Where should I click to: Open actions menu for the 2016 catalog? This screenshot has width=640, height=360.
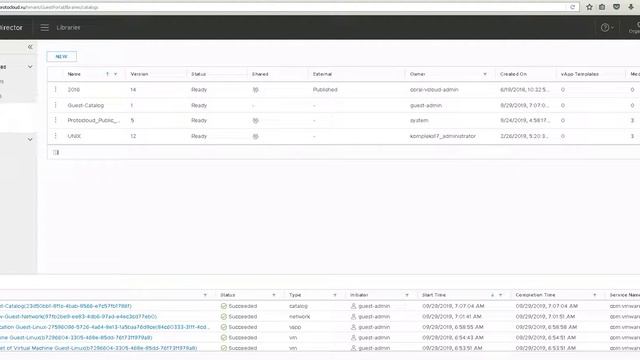(56, 89)
